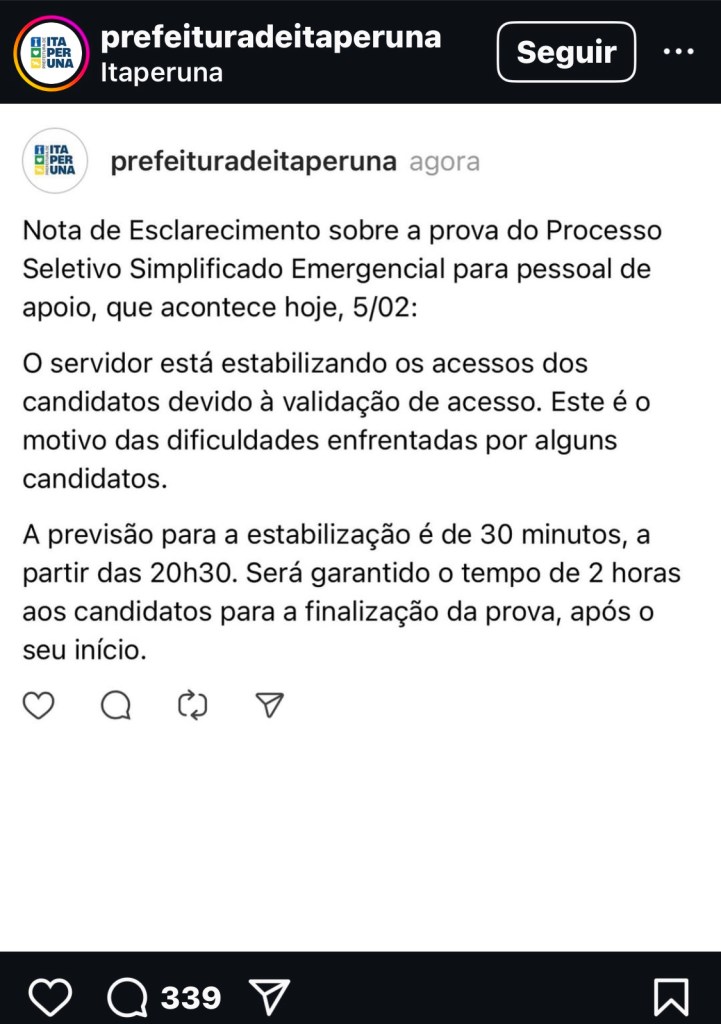Screen dimensions: 721x1024
Task: Open the Itaperuna location tag
Action: (x=162, y=73)
